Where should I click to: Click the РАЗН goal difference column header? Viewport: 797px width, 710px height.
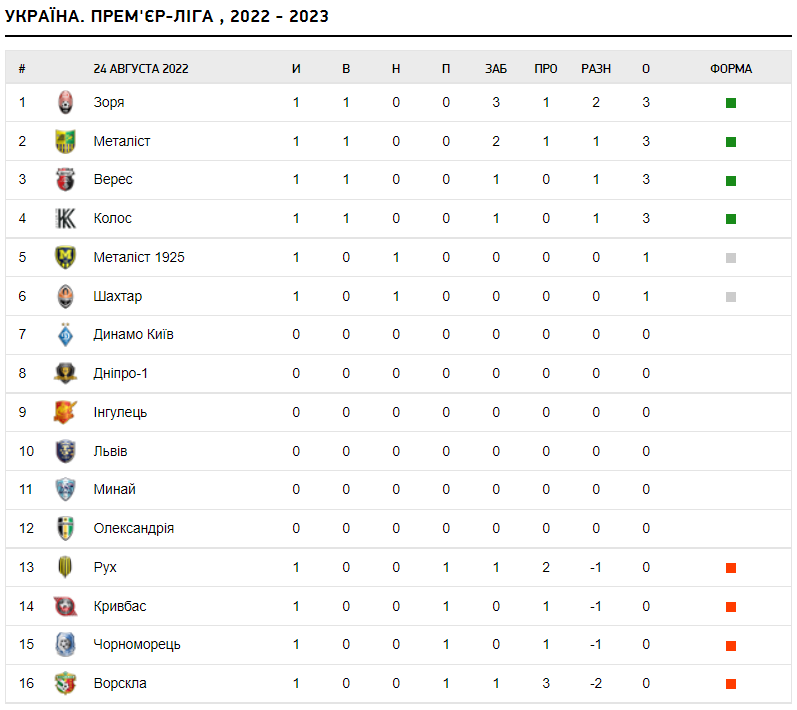pos(596,69)
